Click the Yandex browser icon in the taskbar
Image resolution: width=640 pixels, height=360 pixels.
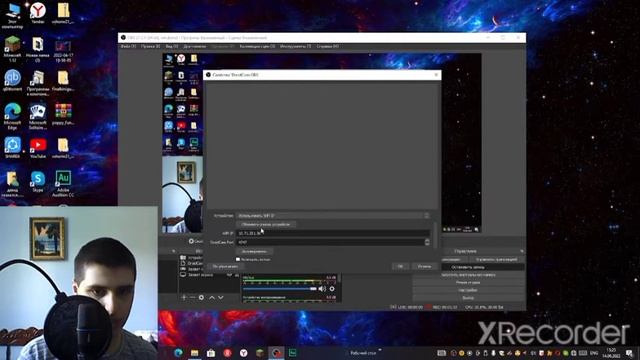point(243,353)
